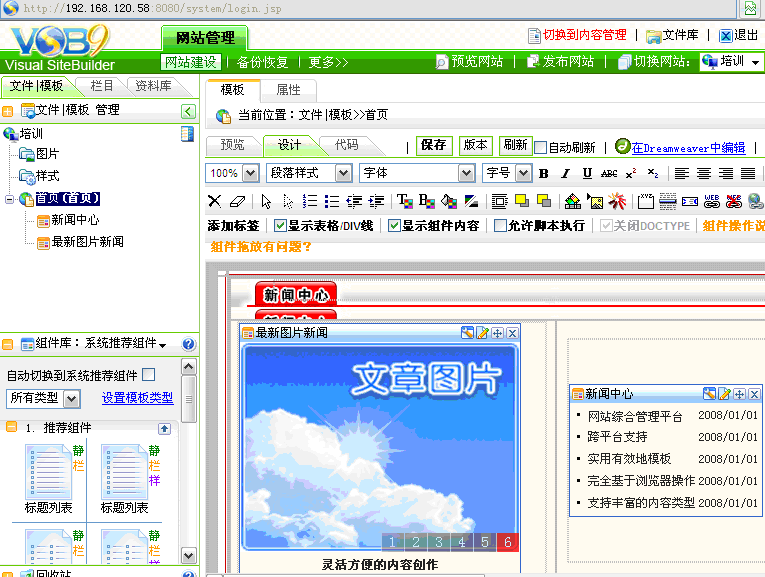Image resolution: width=765 pixels, height=577 pixels.
Task: Expand 组件库 系统推荐组件 menu
Action: coord(162,345)
